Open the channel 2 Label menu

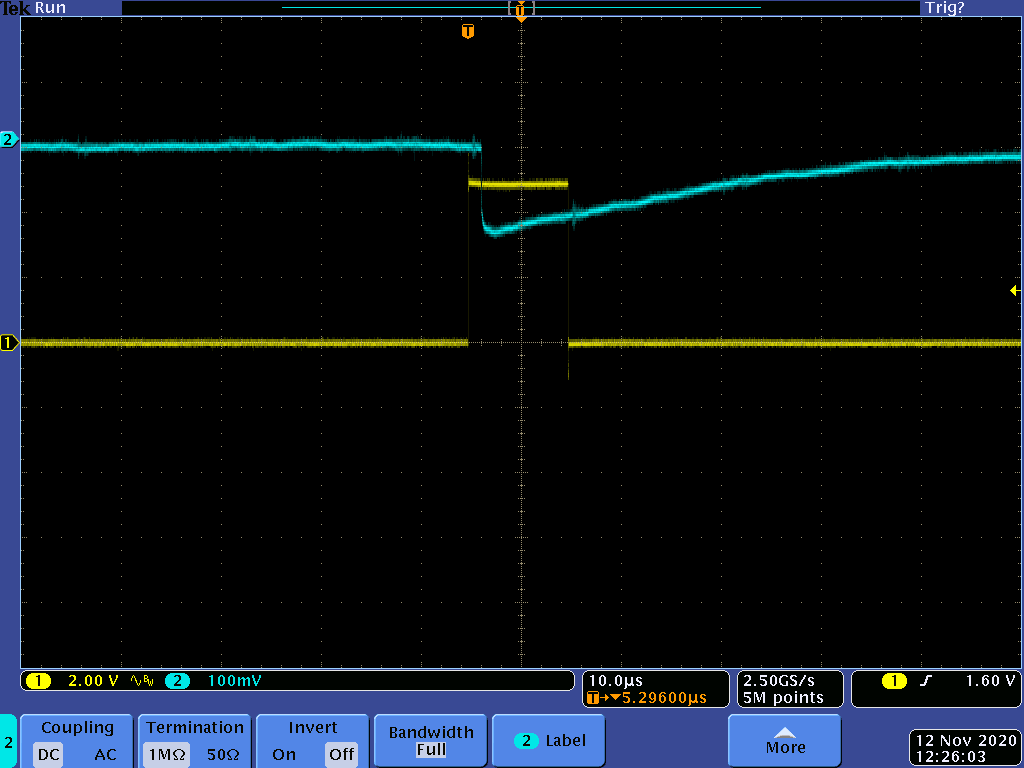(550, 741)
